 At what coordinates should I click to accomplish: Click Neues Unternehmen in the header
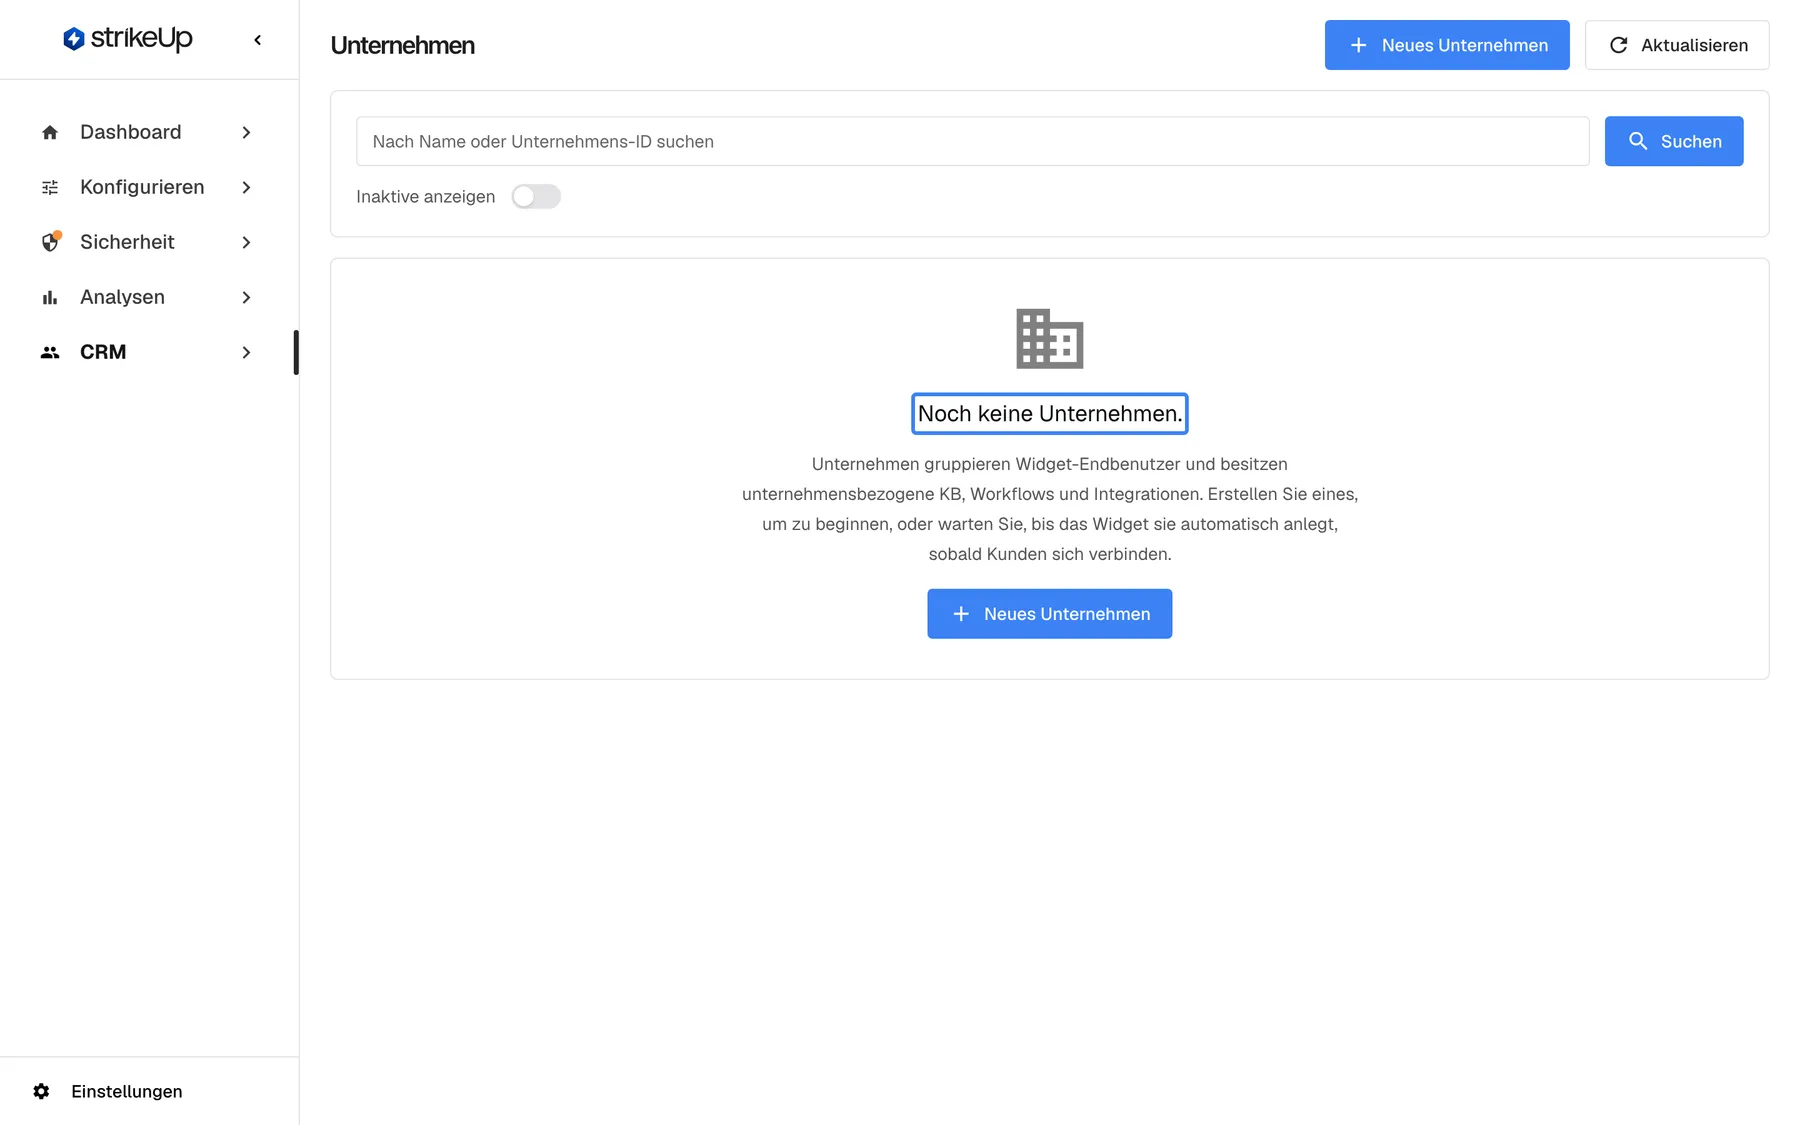1447,45
